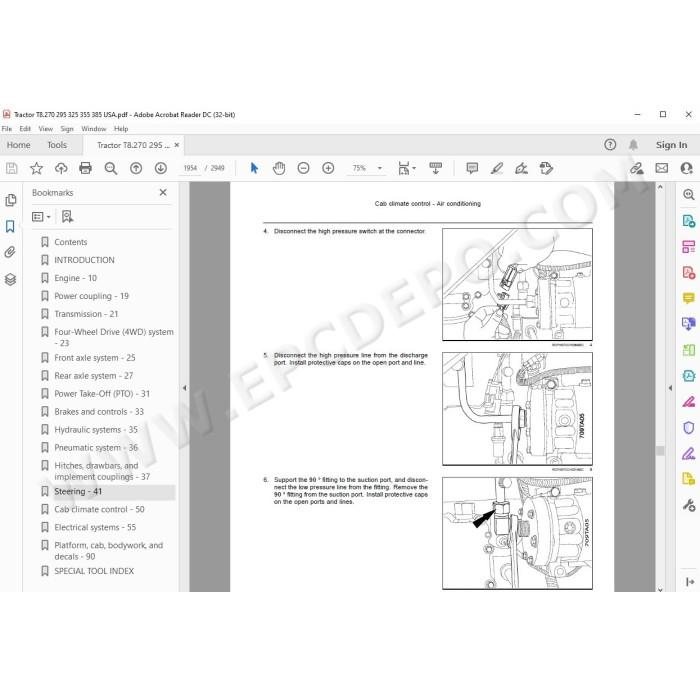This screenshot has width=700, height=700.
Task: Go to previous page arrow
Action: [x=136, y=168]
